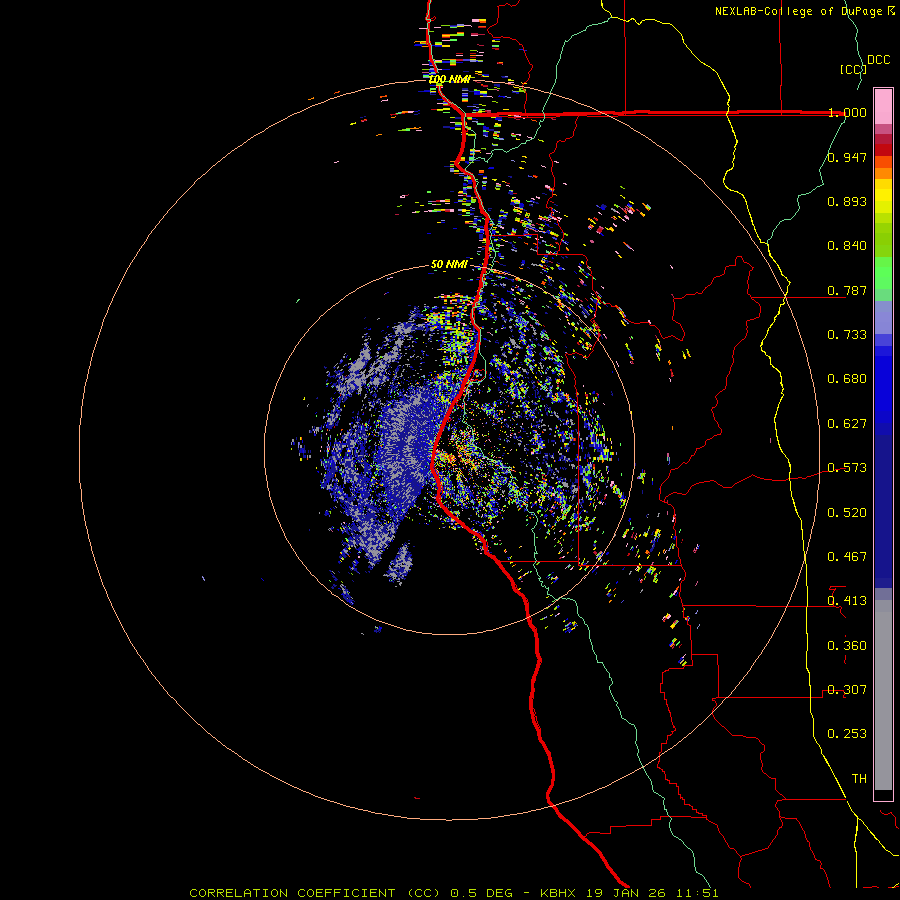Screen dimensions: 900x900
Task: Select the 0.520 scale value
Action: coord(847,513)
